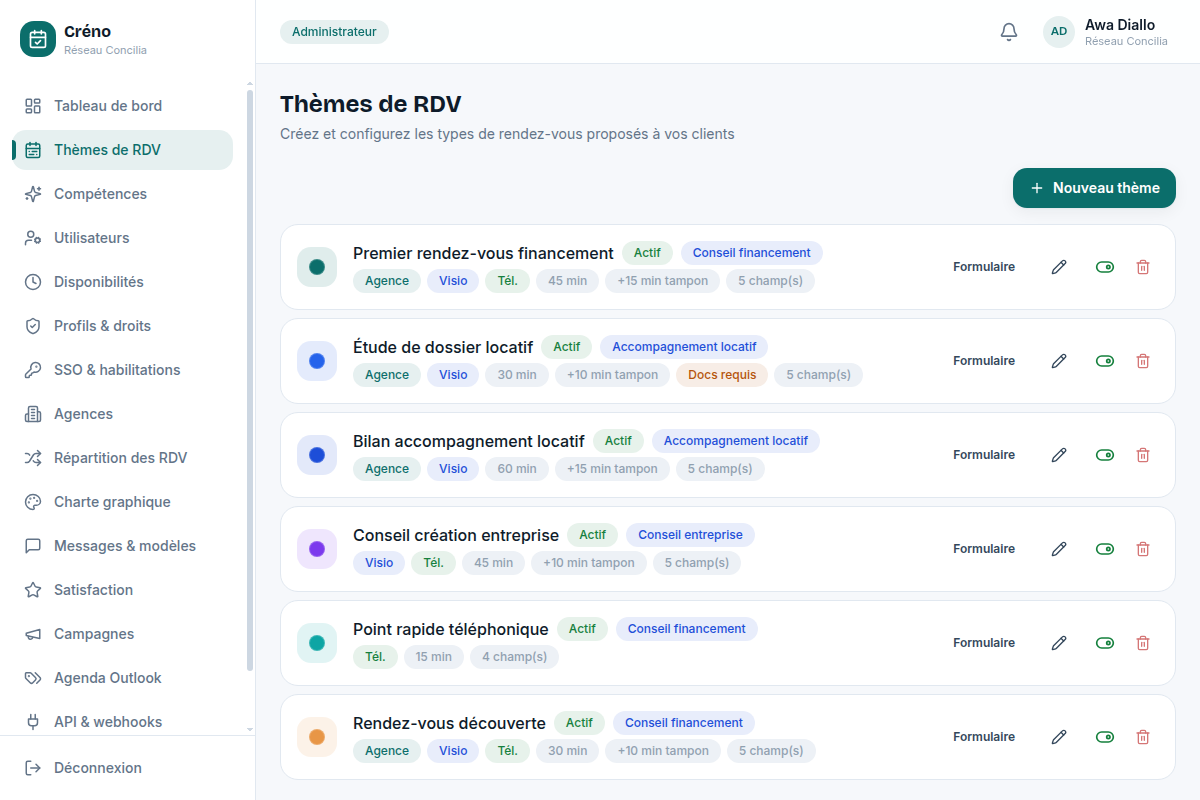Edit Conseil création entreprise theme
This screenshot has height=800, width=1200.
(1059, 549)
